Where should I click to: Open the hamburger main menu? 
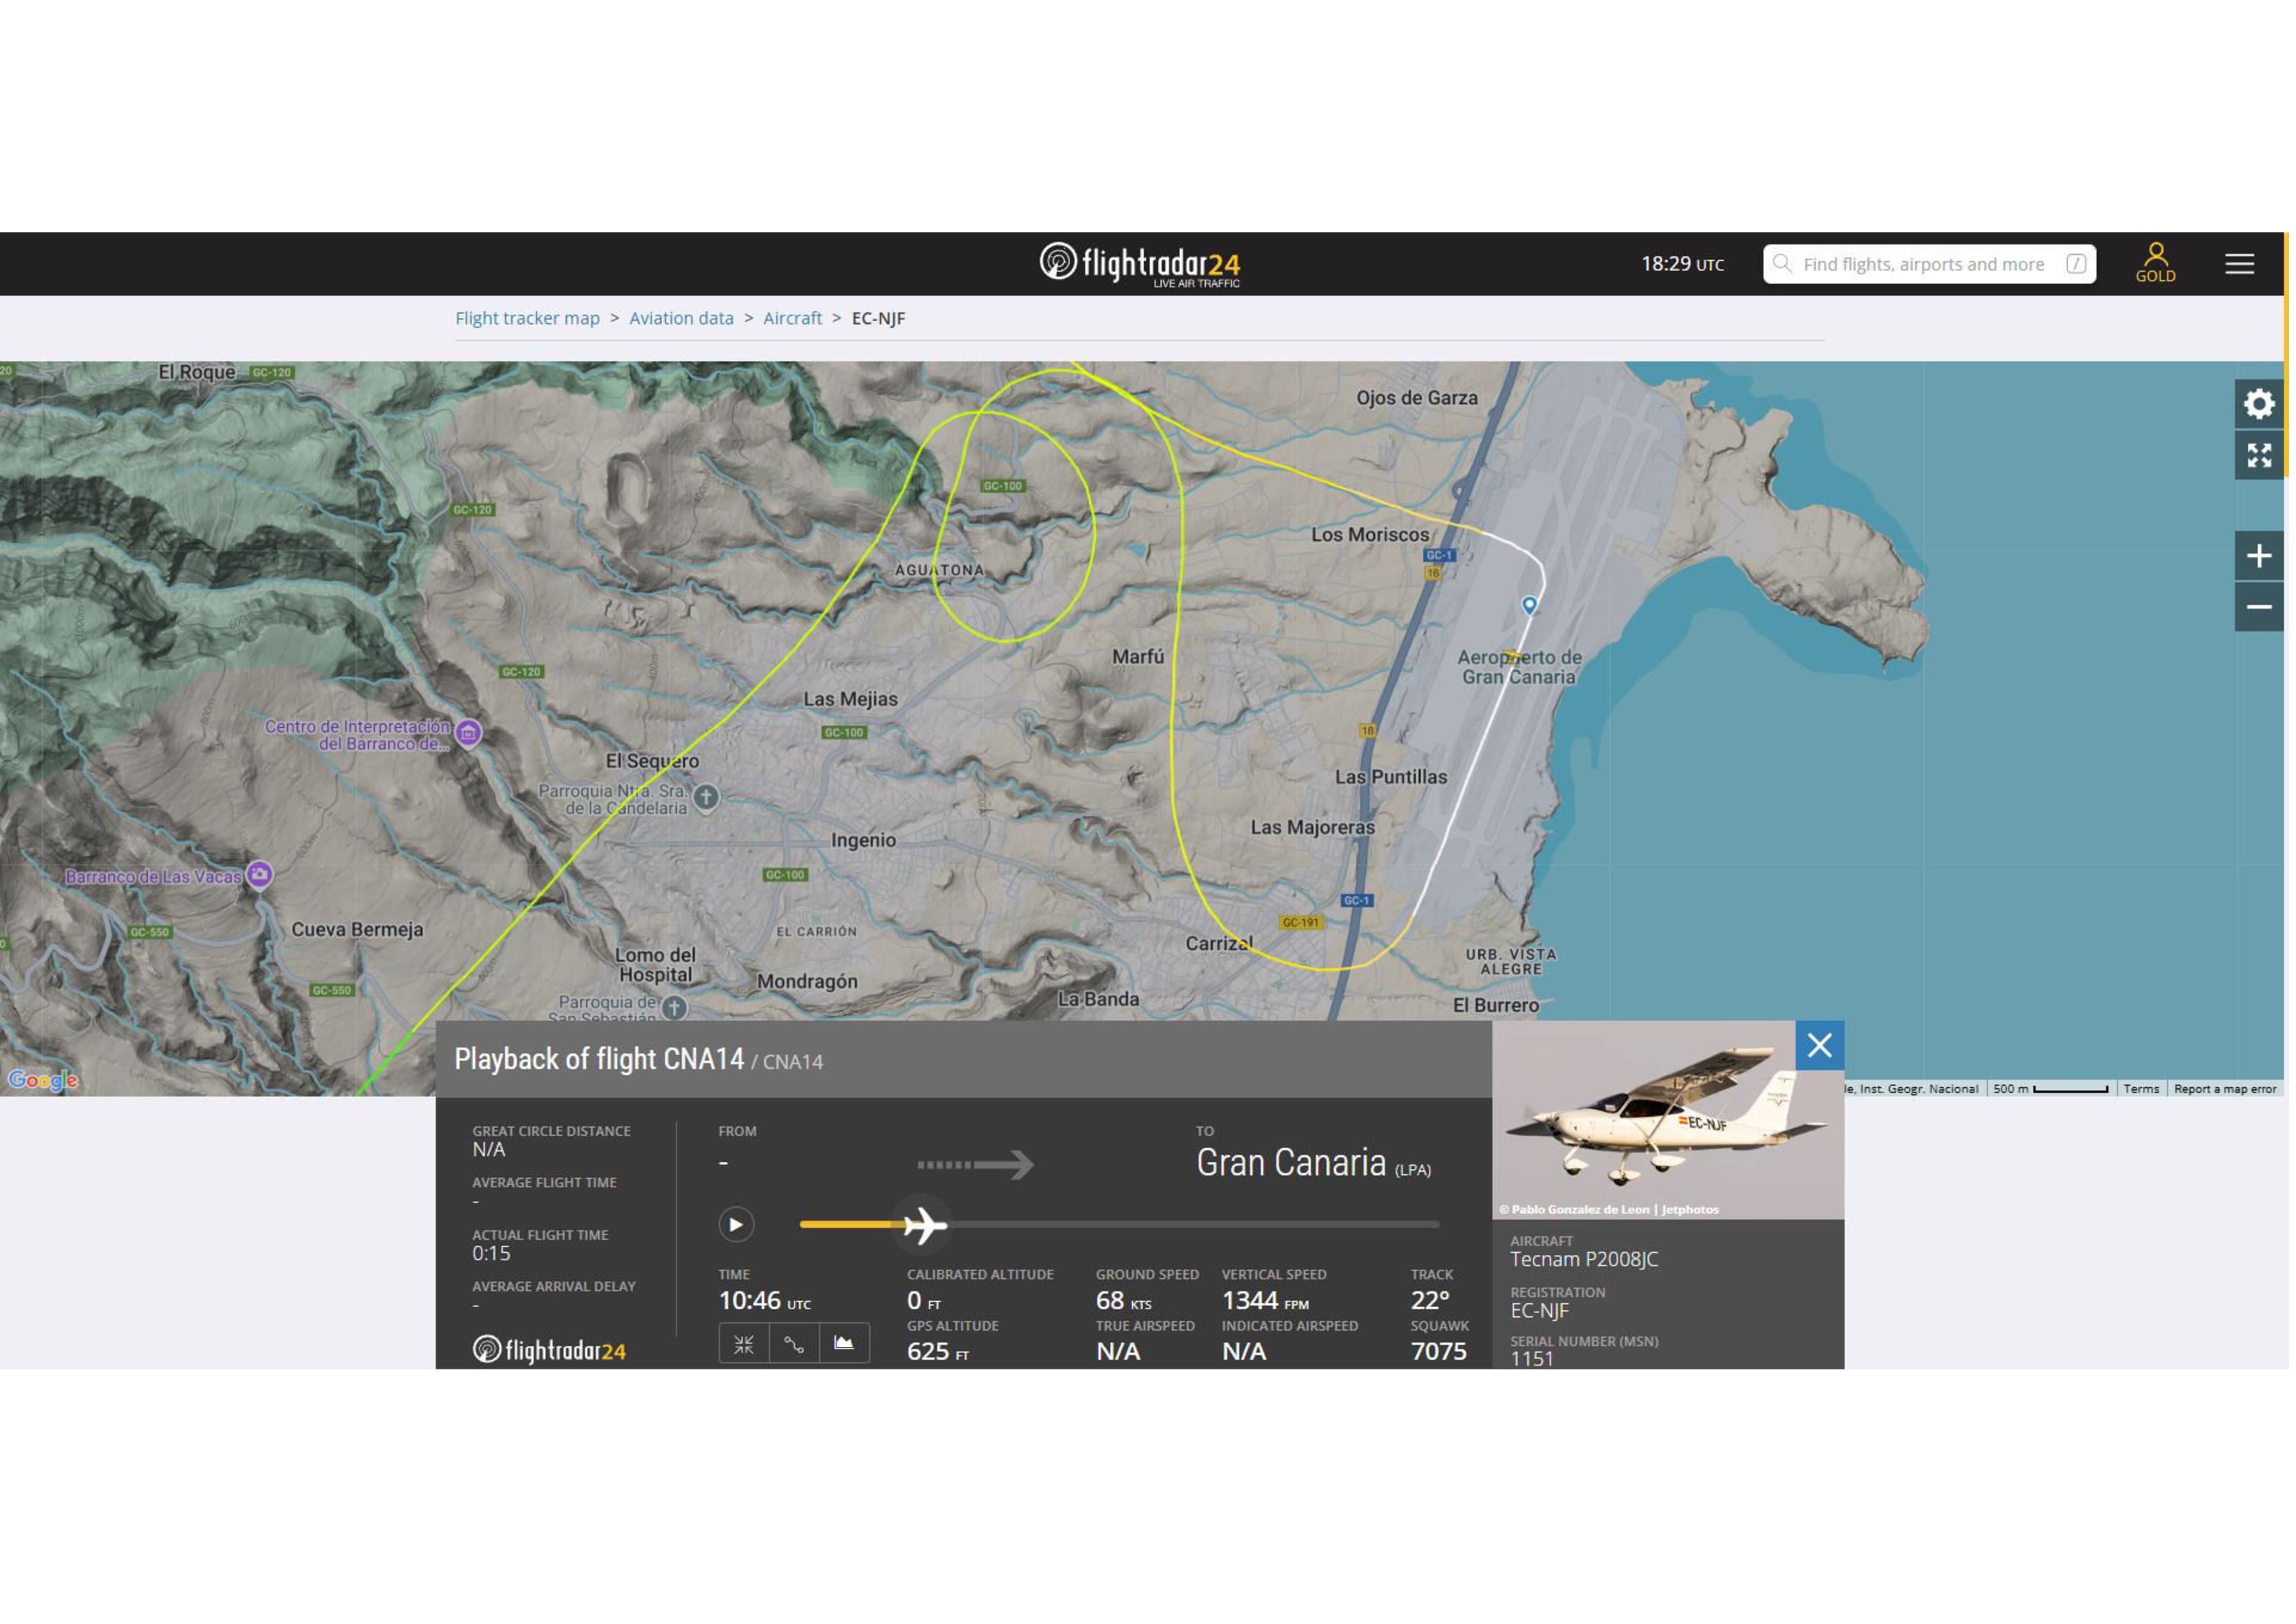(2239, 264)
